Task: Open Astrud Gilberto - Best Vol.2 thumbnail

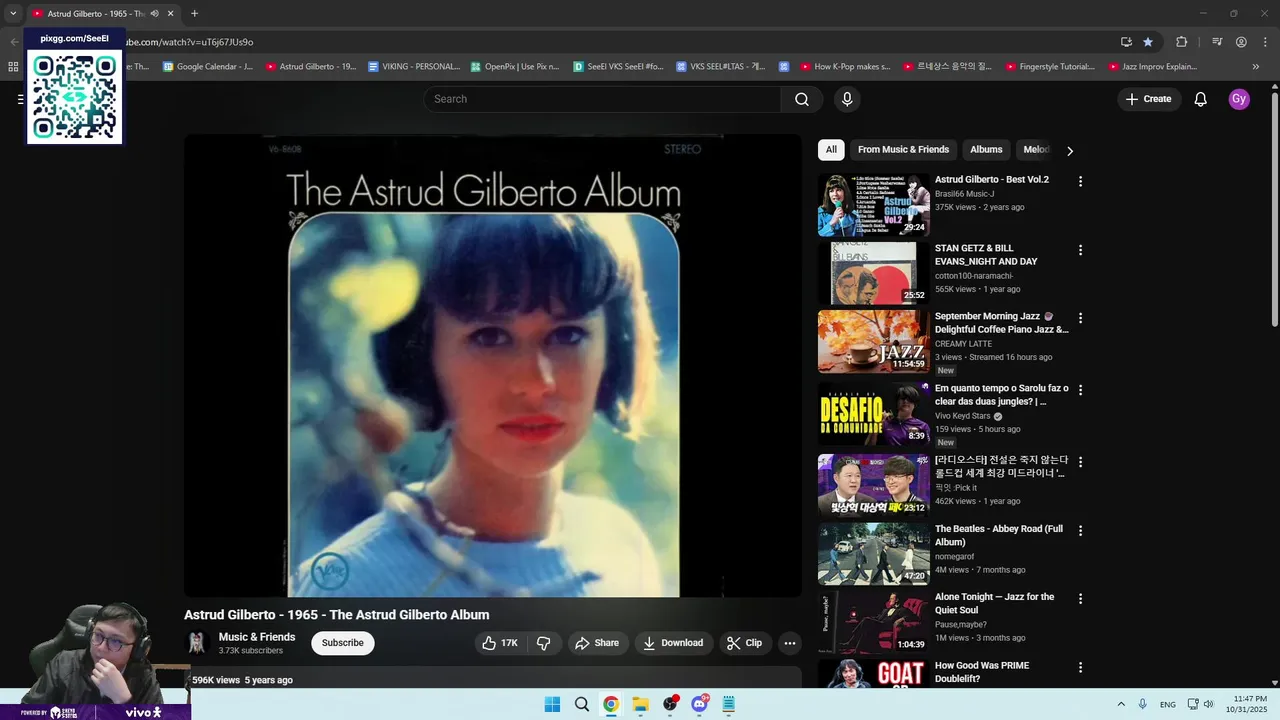Action: 874,205
